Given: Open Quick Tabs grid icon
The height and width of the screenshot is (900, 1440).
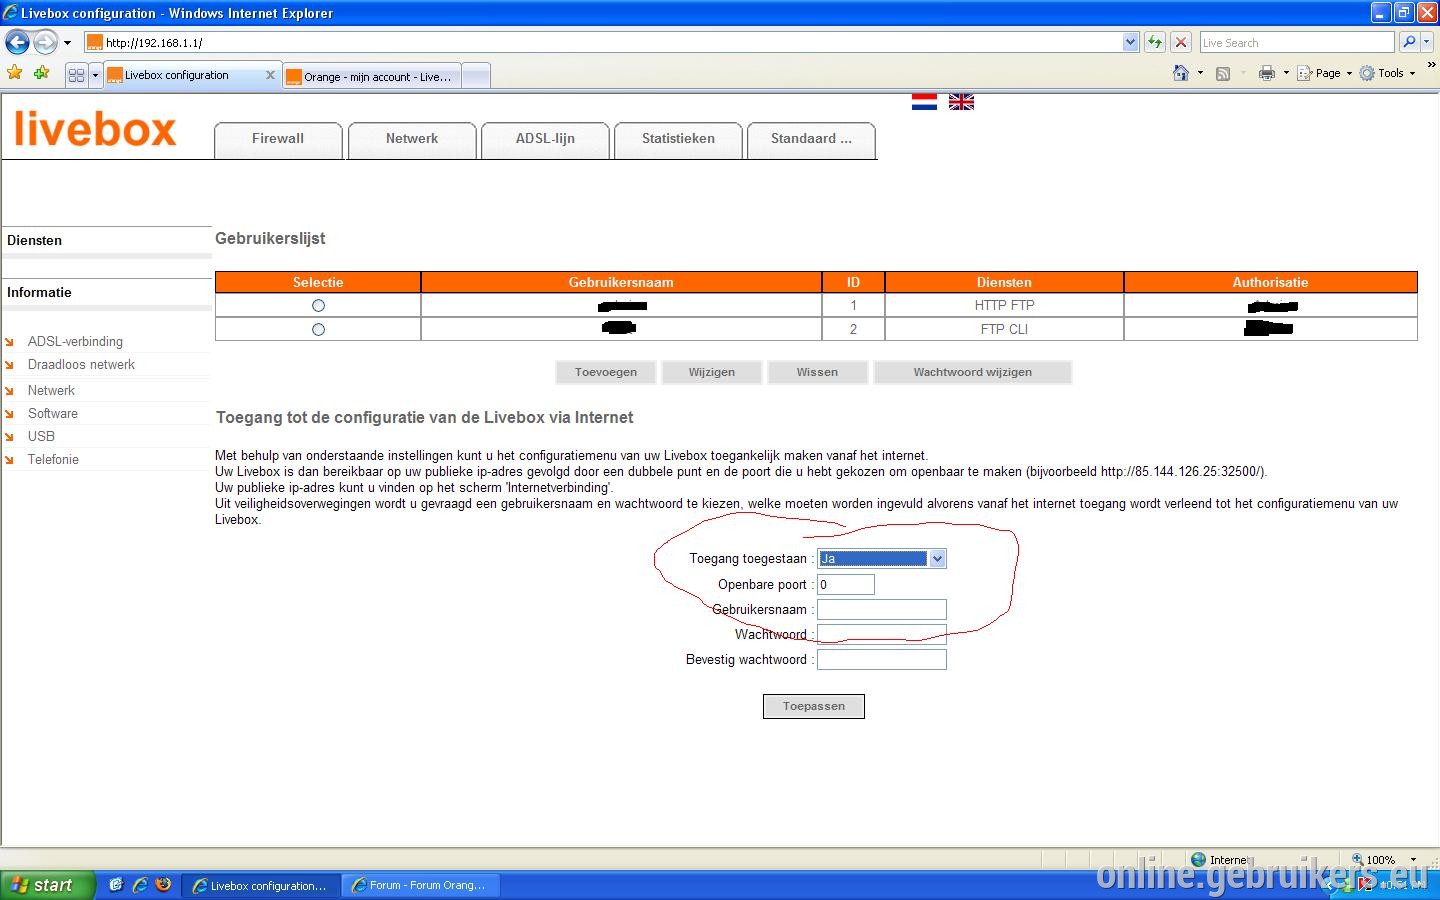Looking at the screenshot, I should [x=76, y=75].
